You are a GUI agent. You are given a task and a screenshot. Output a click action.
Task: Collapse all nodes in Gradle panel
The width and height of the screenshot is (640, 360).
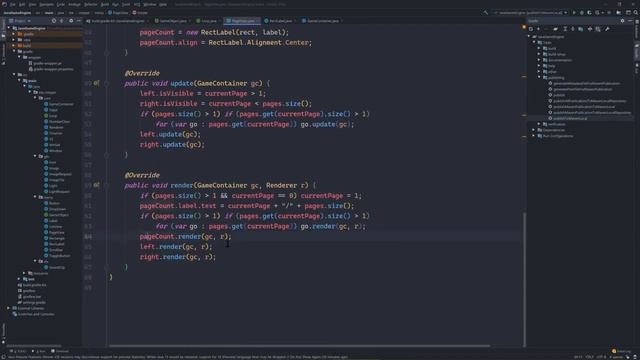(x=573, y=29)
